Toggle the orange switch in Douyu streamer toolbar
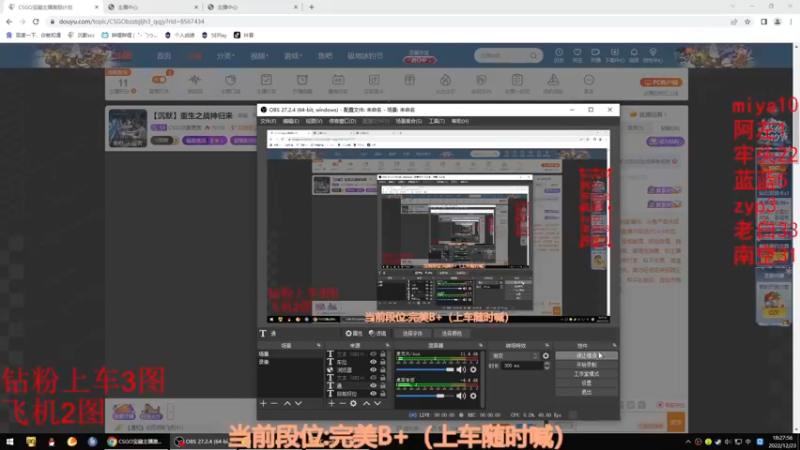800x450 pixels. tap(159, 80)
